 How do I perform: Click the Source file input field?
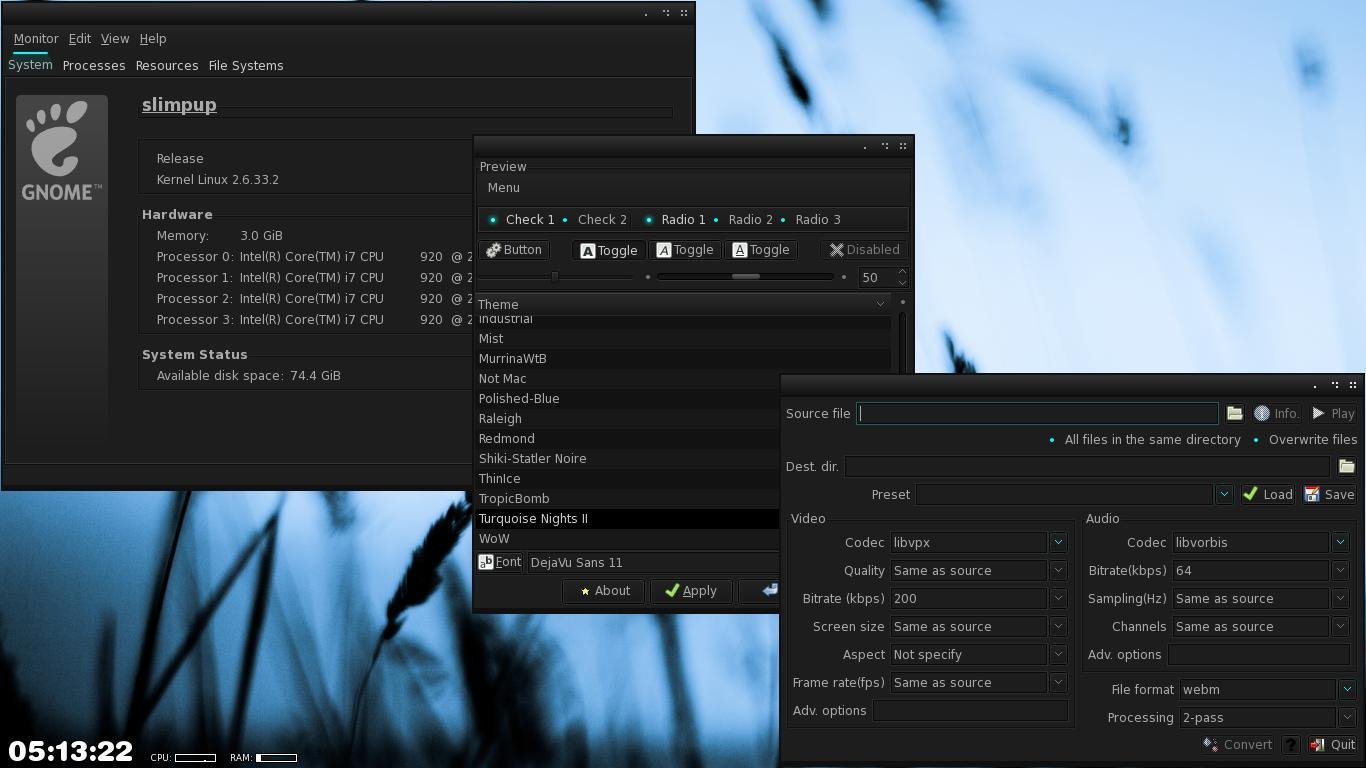coord(1037,413)
